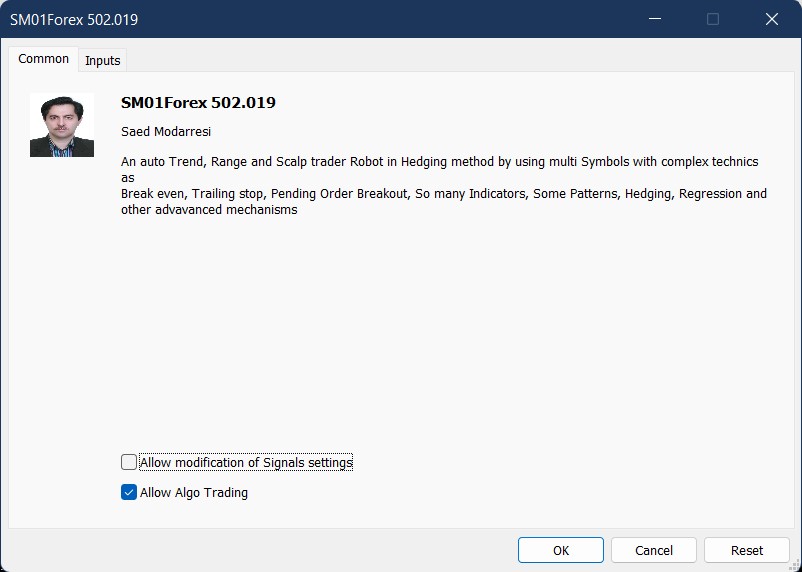Click the bold SM01Forex 502.019 heading
The image size is (802, 572).
(198, 102)
